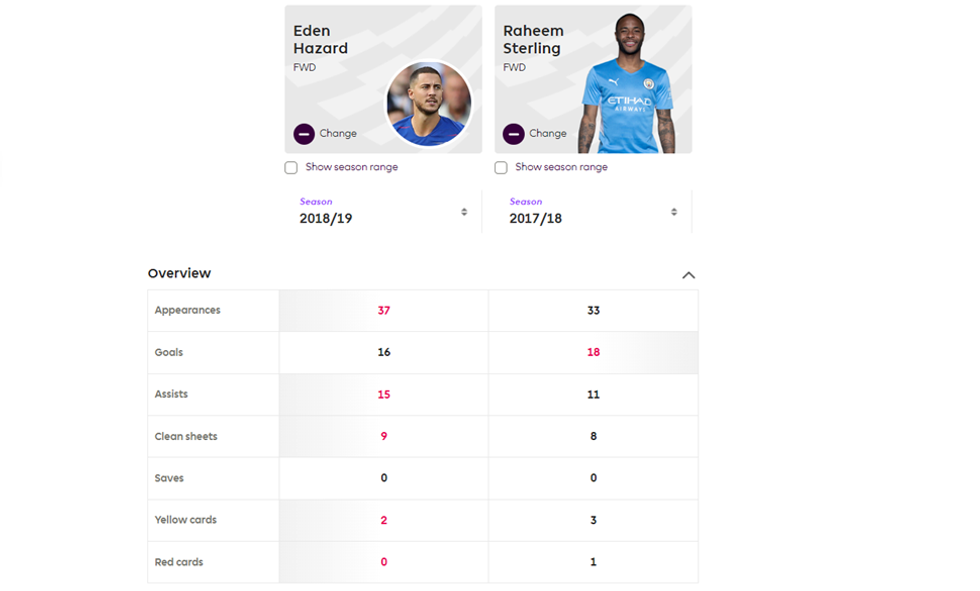Collapse the Overview section with its chevron
The image size is (980, 591).
click(x=688, y=275)
